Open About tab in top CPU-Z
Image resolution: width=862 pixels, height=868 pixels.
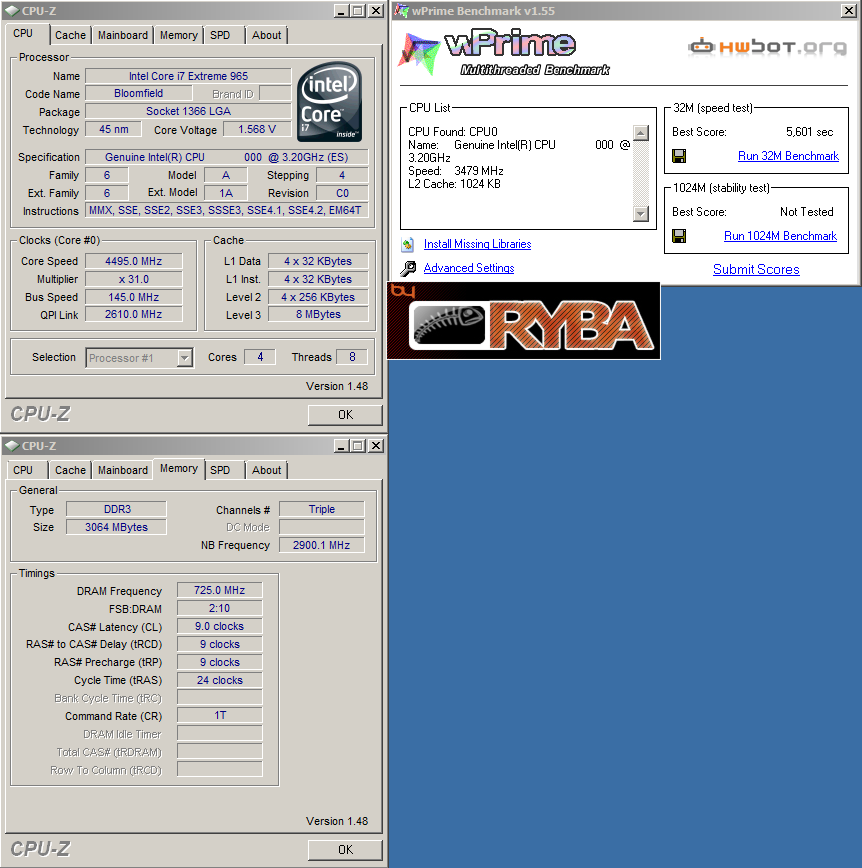(266, 35)
